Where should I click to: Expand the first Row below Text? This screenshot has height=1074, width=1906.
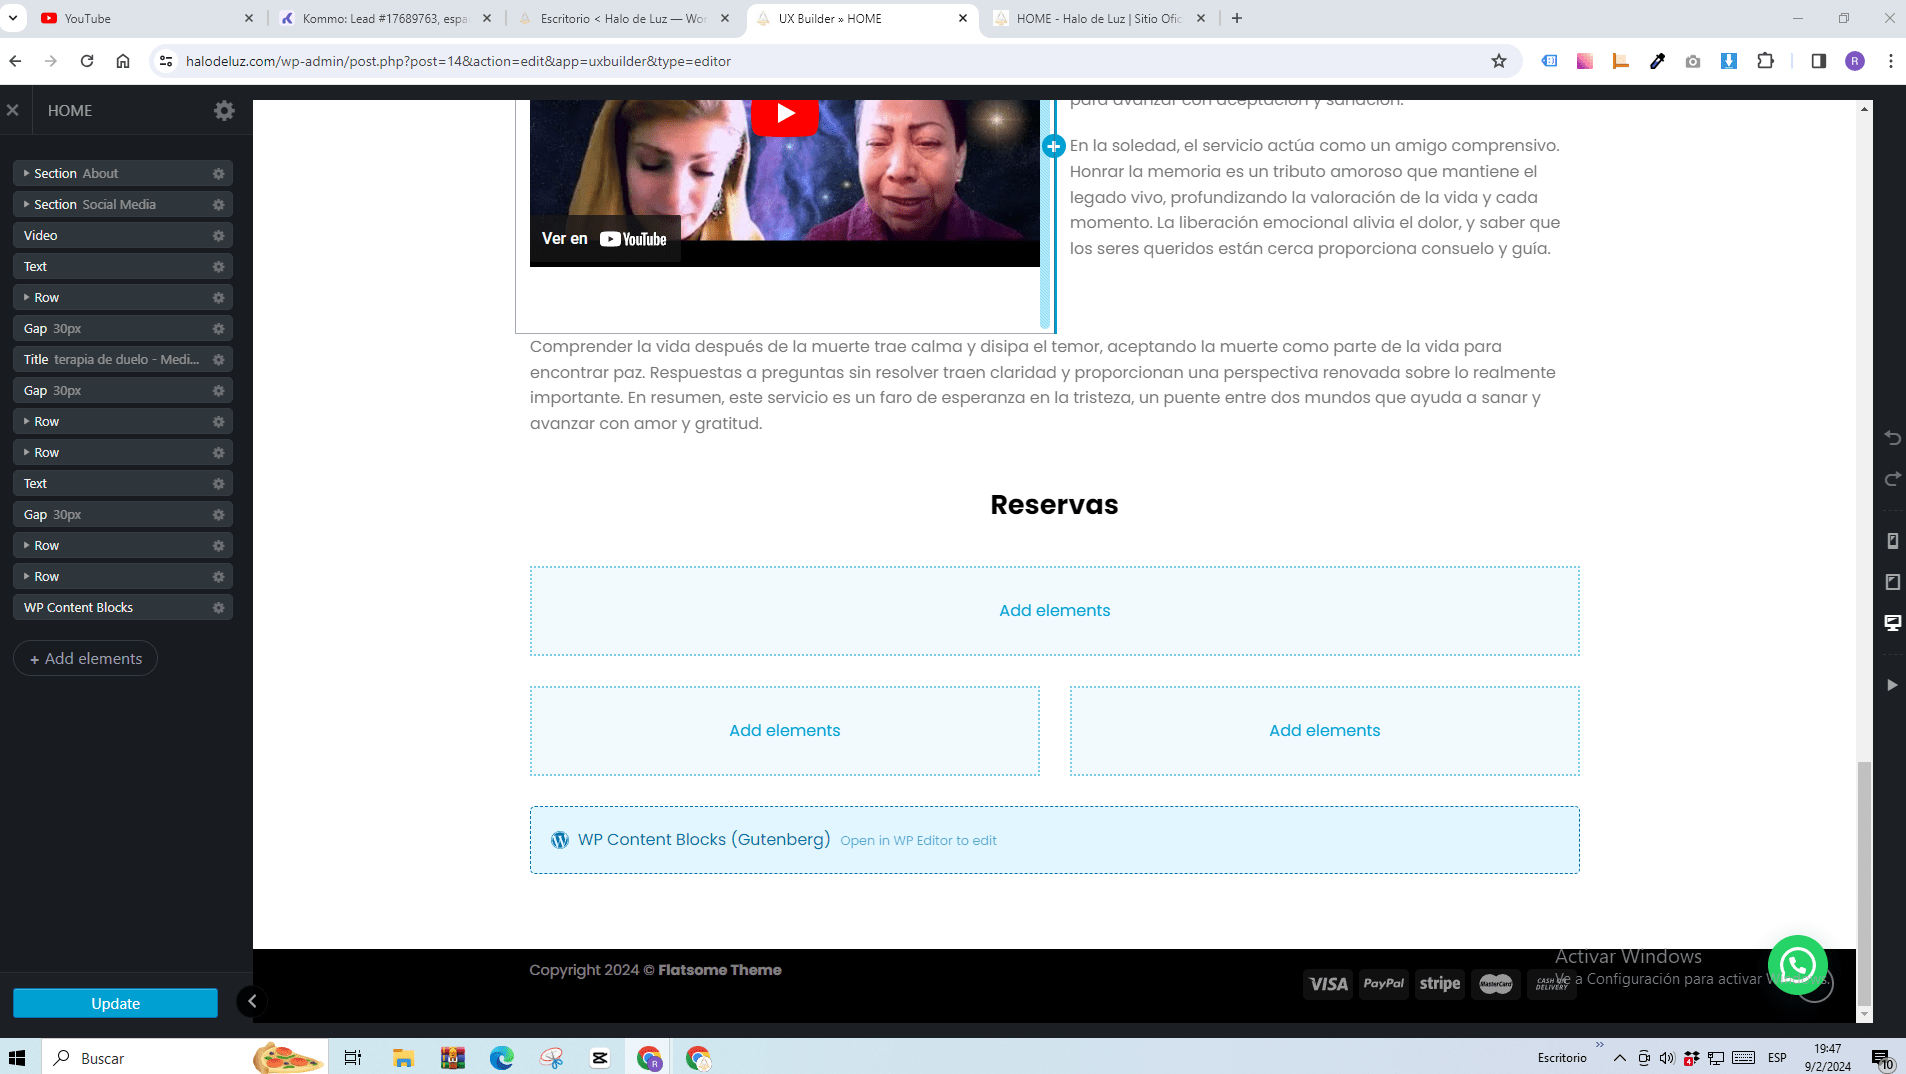point(26,298)
